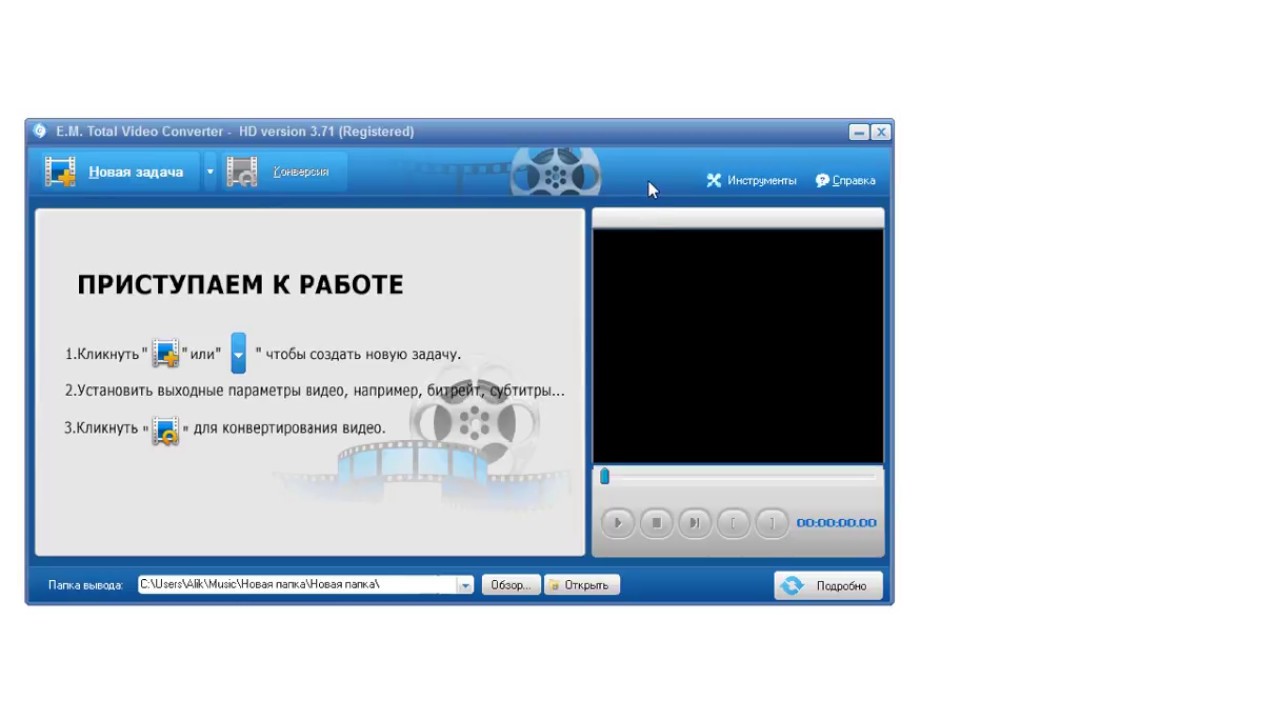Close the Total Video Converter window

pos(881,132)
